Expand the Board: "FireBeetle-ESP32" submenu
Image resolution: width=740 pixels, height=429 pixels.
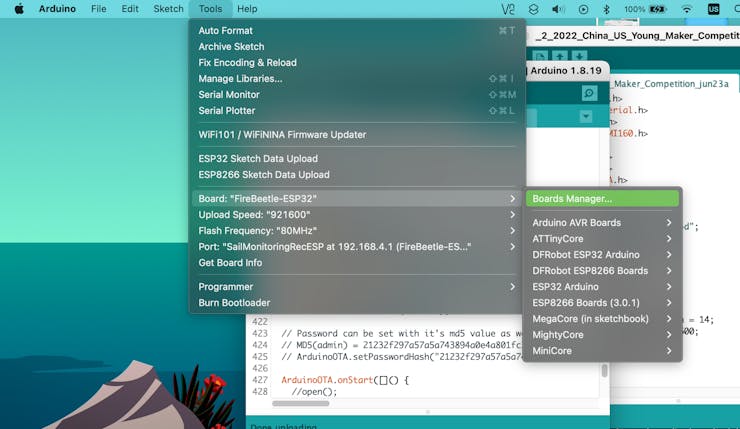tap(357, 199)
